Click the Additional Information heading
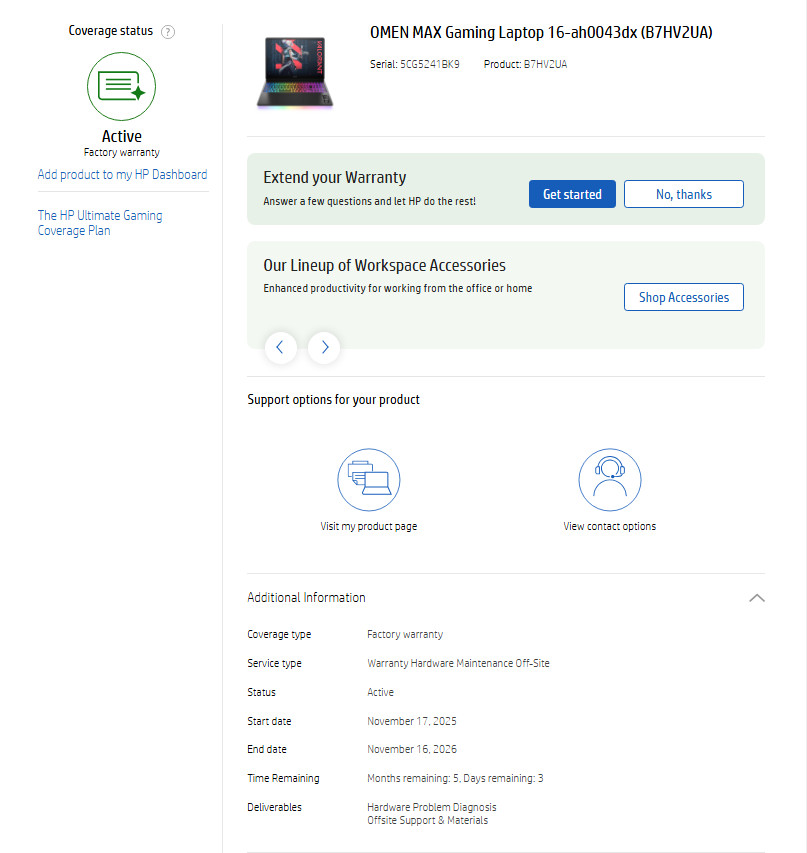The image size is (807, 853). point(306,597)
